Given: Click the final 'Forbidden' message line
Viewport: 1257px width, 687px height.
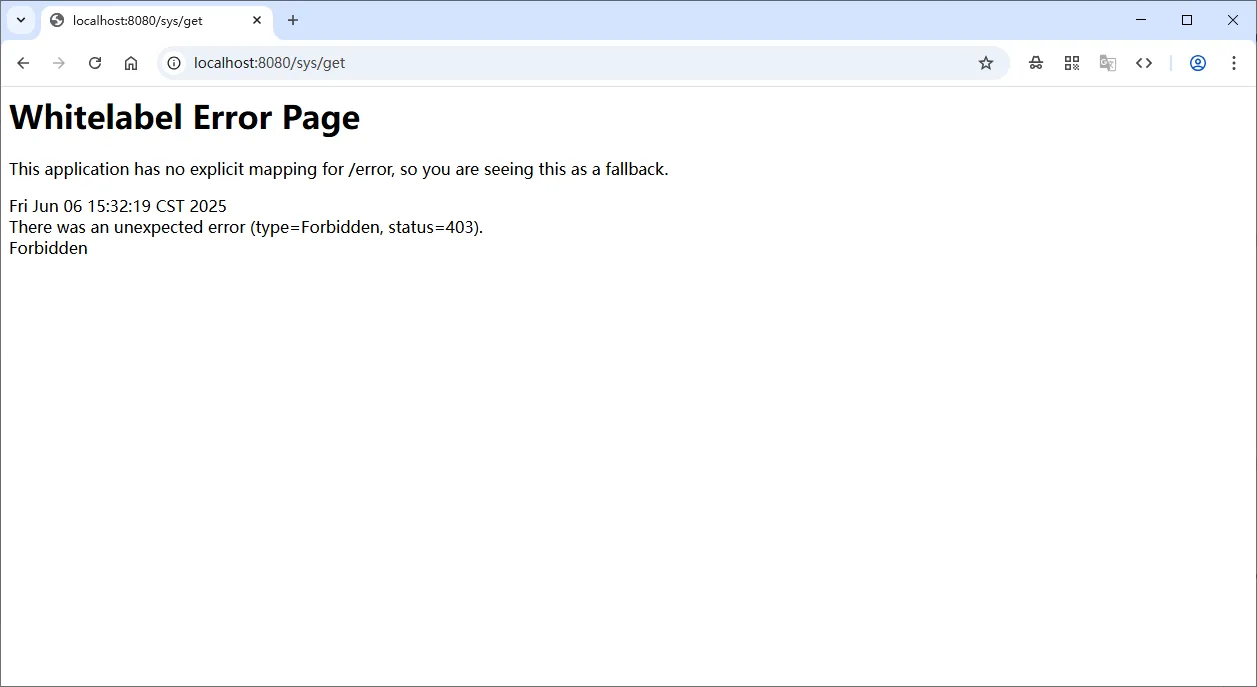Looking at the screenshot, I should [x=49, y=248].
